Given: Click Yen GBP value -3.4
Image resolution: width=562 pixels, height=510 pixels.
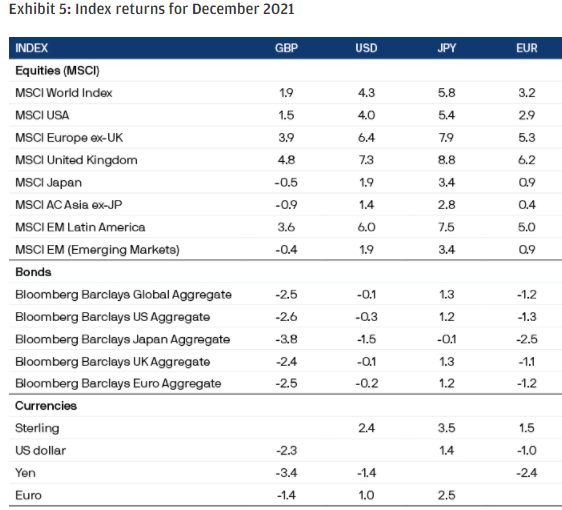Looking at the screenshot, I should click(x=286, y=473).
